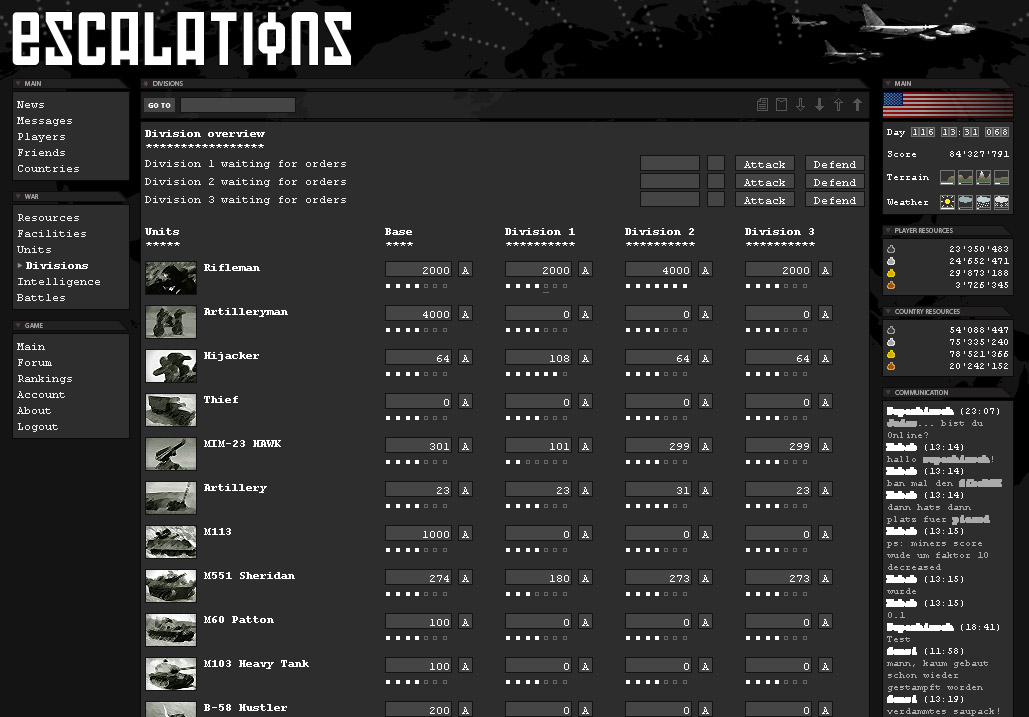This screenshot has width=1029, height=717.
Task: Collapse the WAR sidebar panel
Action: (x=19, y=197)
